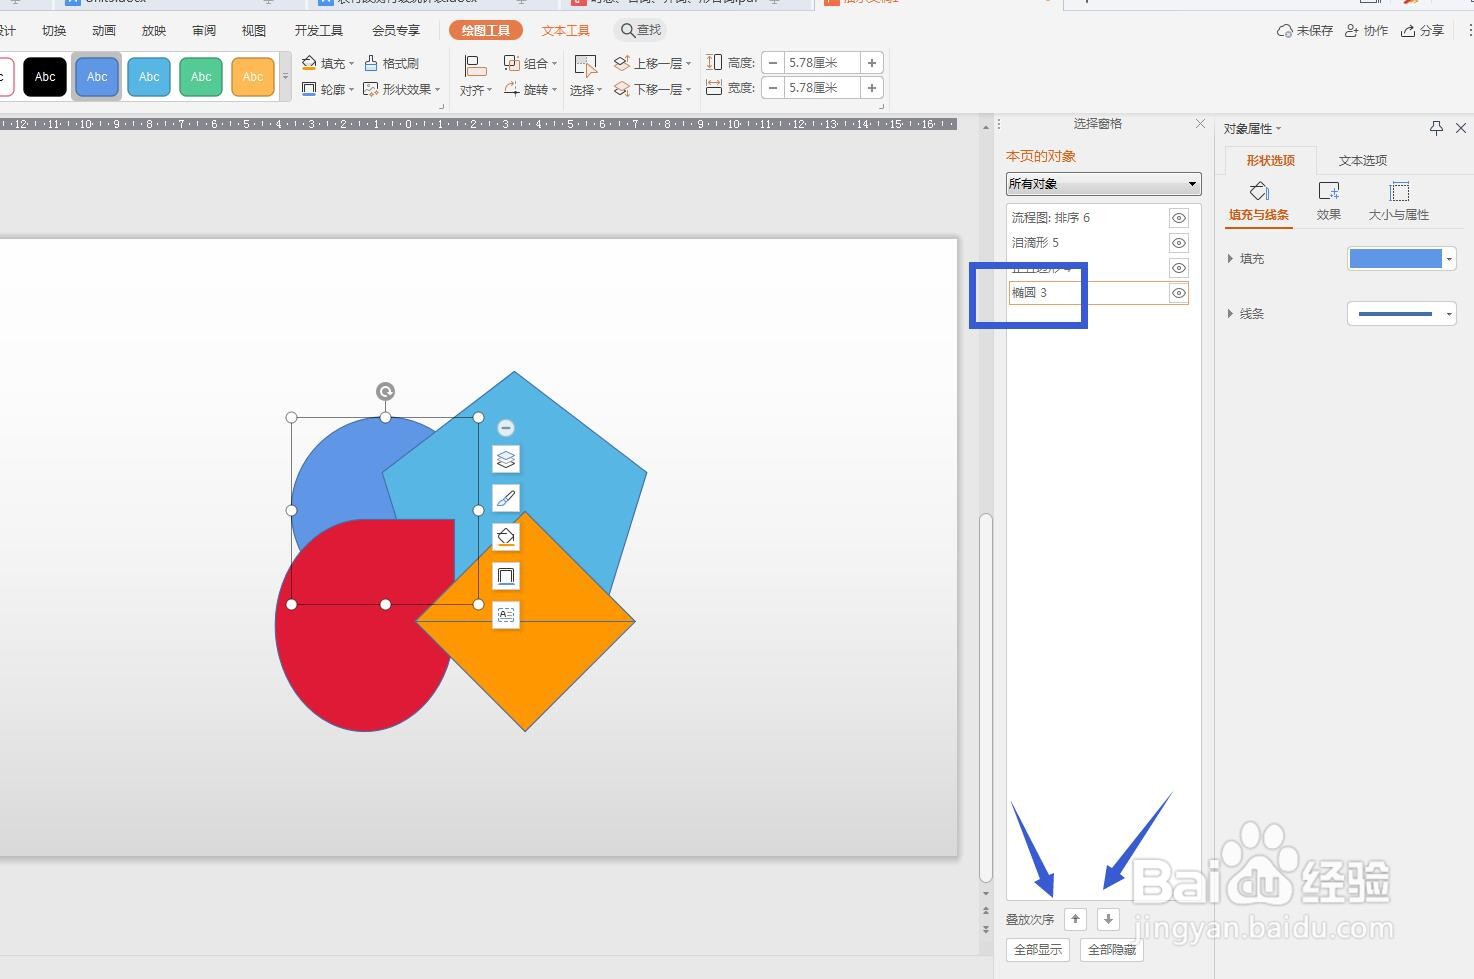Select 流程图: 排序 6 in object list
1474x979 pixels.
pos(1088,218)
